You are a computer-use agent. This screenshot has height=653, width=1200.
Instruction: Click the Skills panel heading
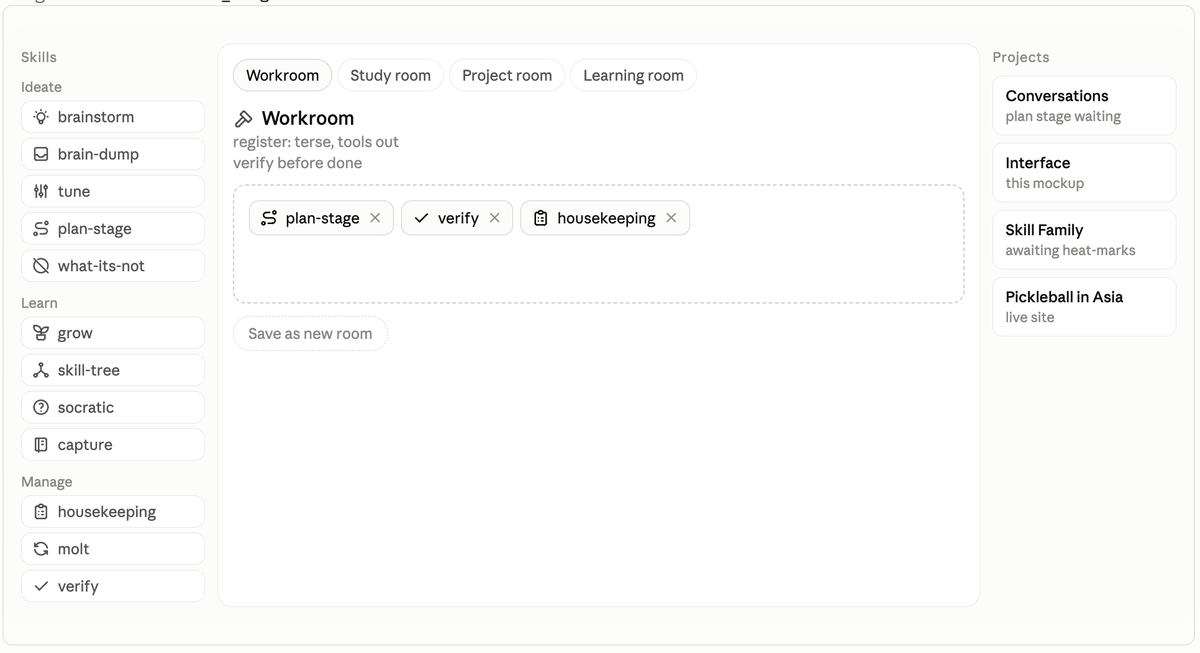[39, 57]
